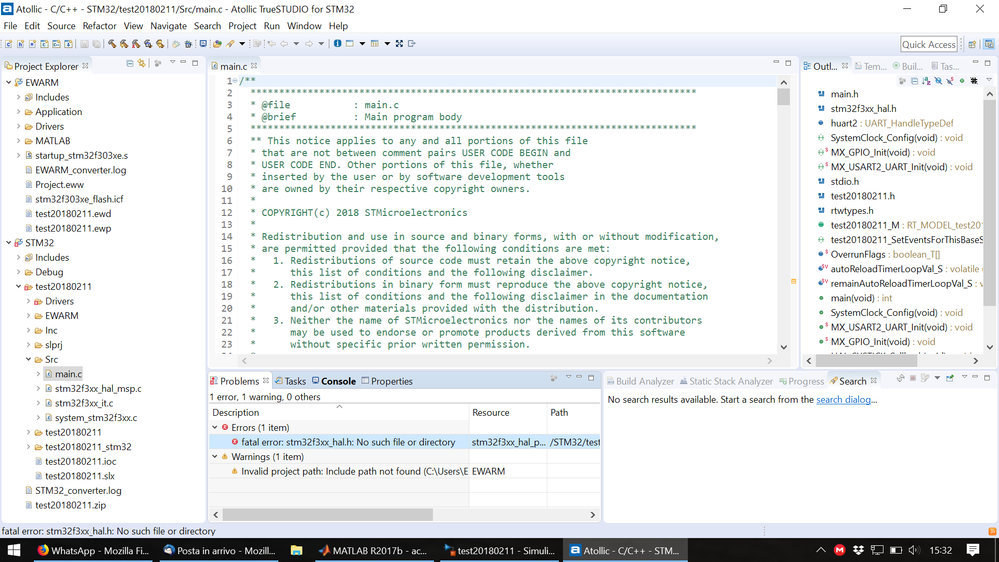Click the blue Information Center icon
The height and width of the screenshot is (562, 999).
337,43
